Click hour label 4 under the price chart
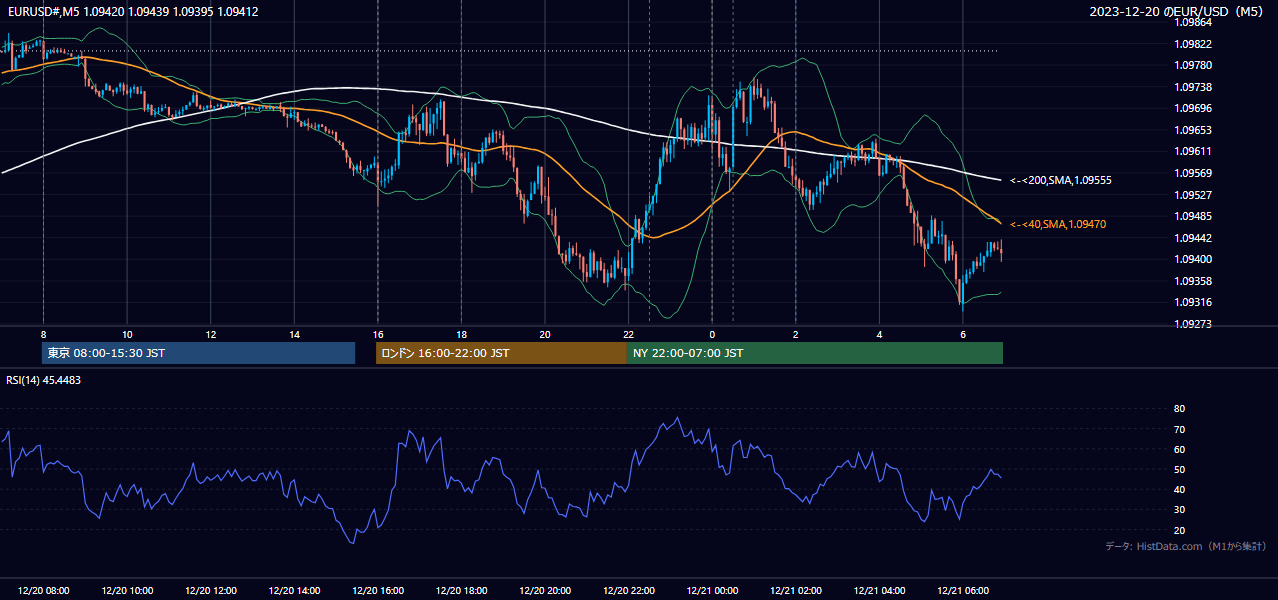1278x600 pixels. (879, 335)
